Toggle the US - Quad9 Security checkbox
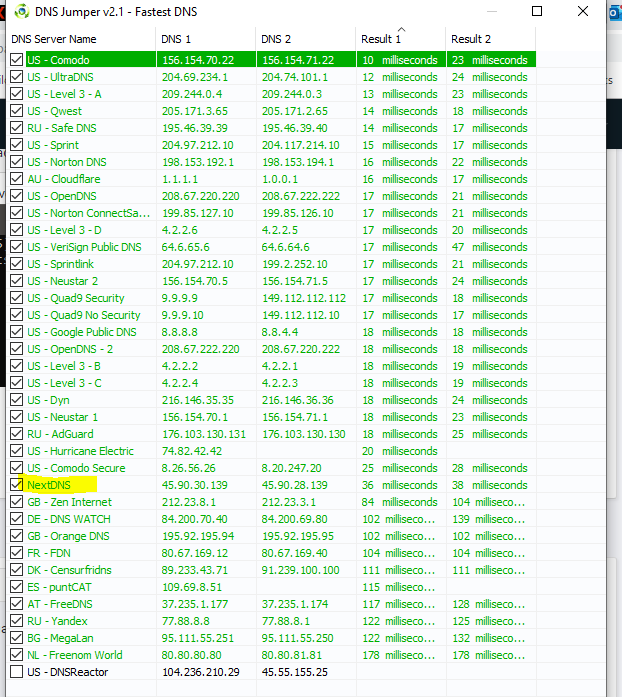This screenshot has height=697, width=622. point(16,298)
